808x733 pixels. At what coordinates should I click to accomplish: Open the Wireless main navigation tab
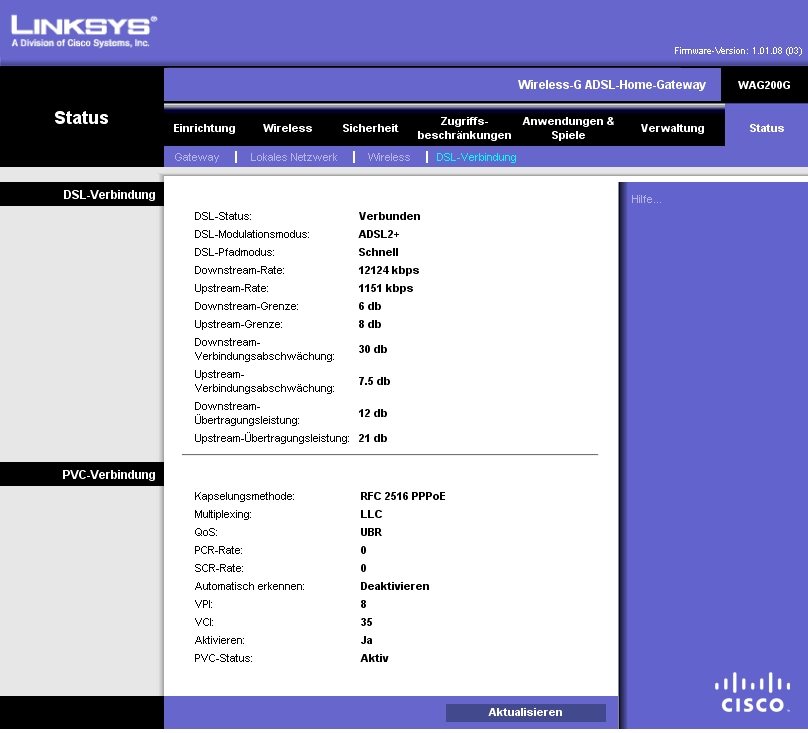[x=287, y=128]
